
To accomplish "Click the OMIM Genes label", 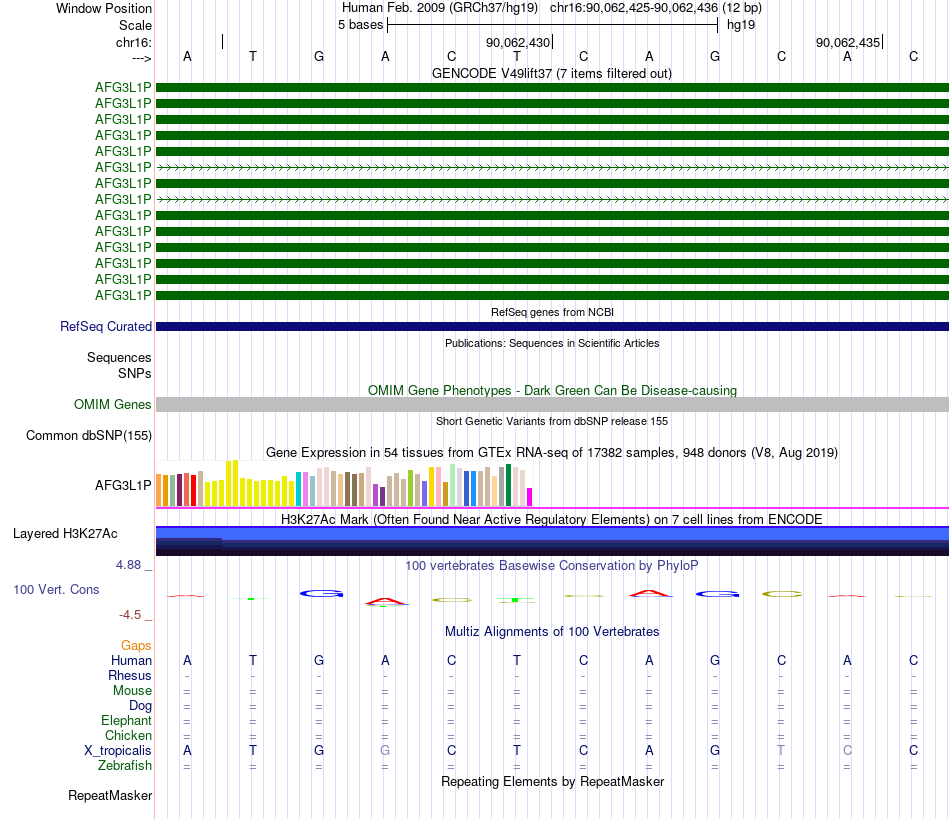I will pyautogui.click(x=112, y=404).
